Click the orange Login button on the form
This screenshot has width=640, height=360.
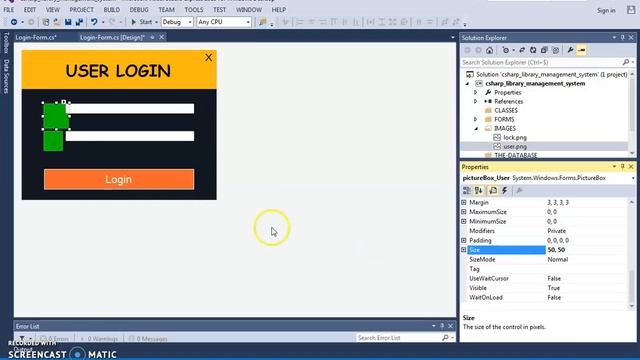click(119, 179)
